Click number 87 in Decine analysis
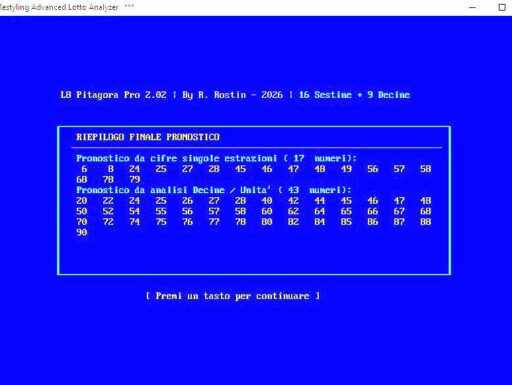Screen dimensions: 512x385 click(x=399, y=222)
